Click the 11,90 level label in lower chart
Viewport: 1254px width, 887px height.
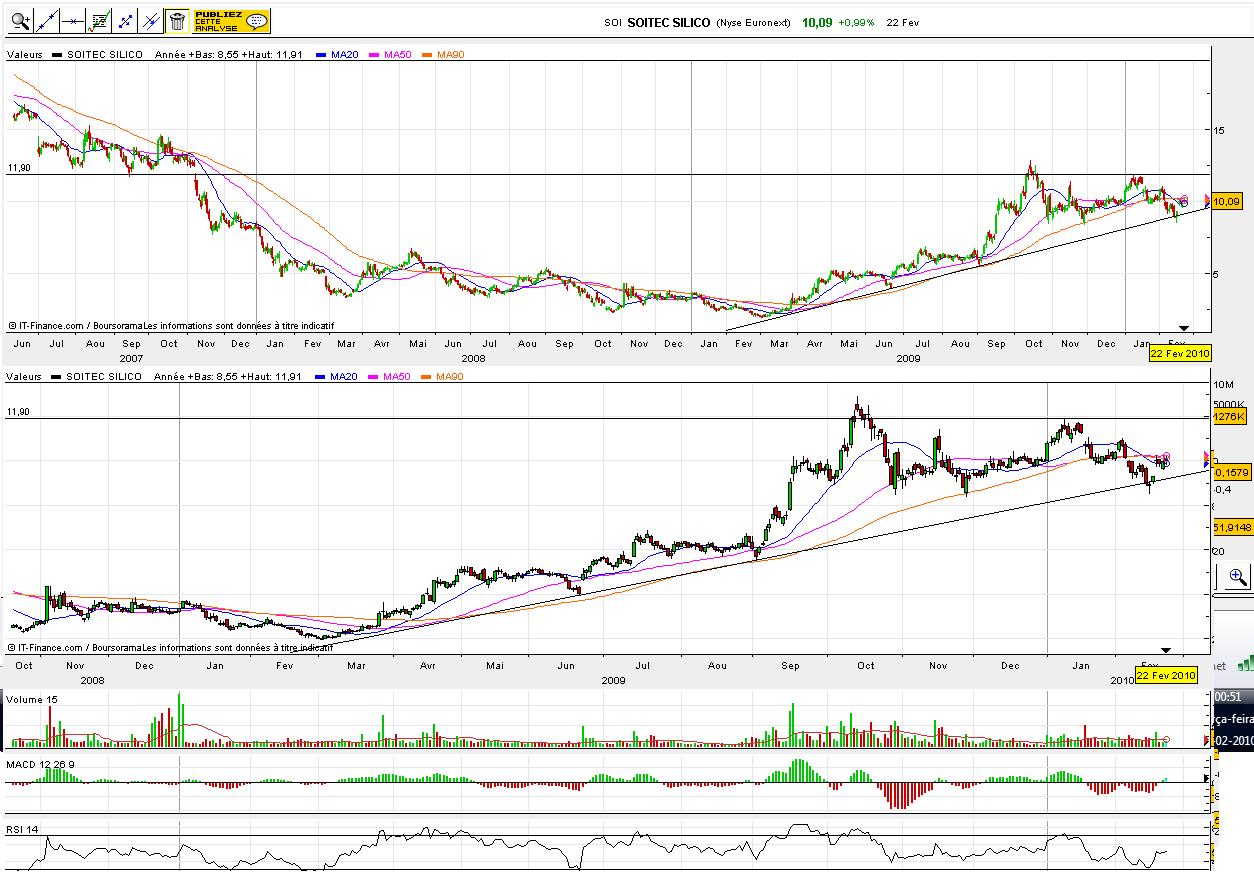[x=19, y=411]
